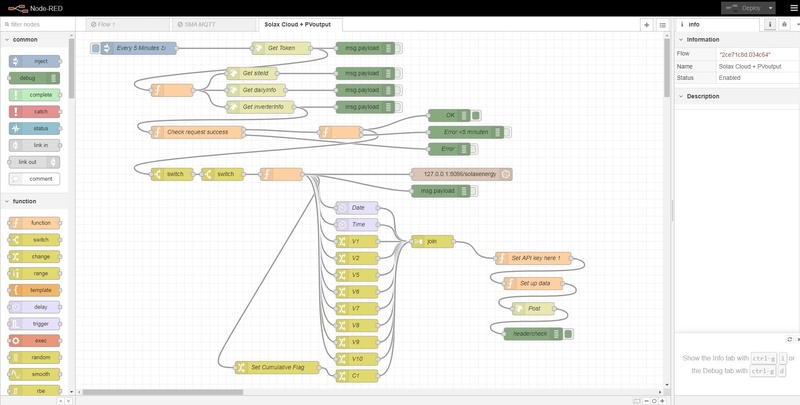Screen dimensions: 800x405
Task: Select the exec node in palette
Action: pos(34,341)
